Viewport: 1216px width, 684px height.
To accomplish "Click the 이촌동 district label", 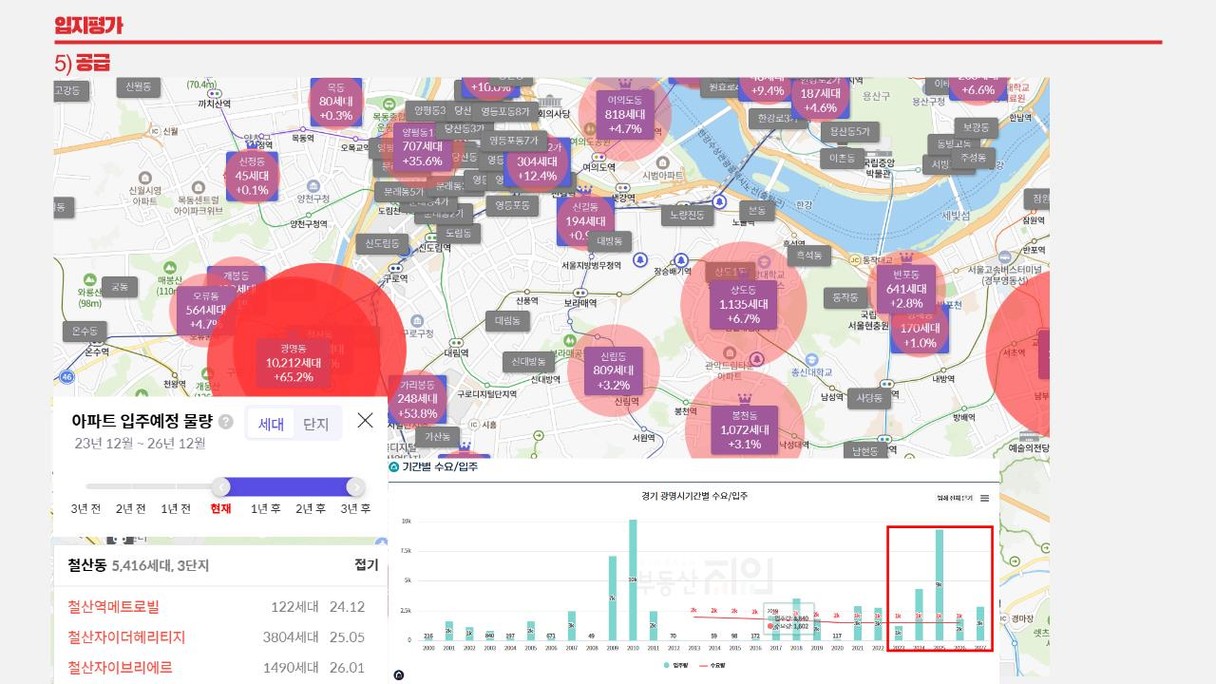I will click(x=843, y=158).
